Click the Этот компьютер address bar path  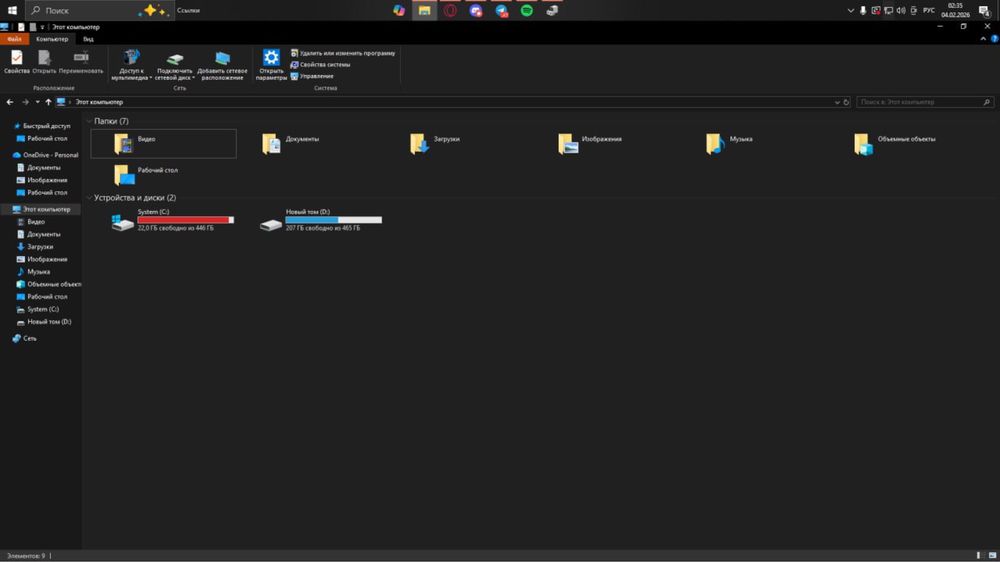coord(99,102)
